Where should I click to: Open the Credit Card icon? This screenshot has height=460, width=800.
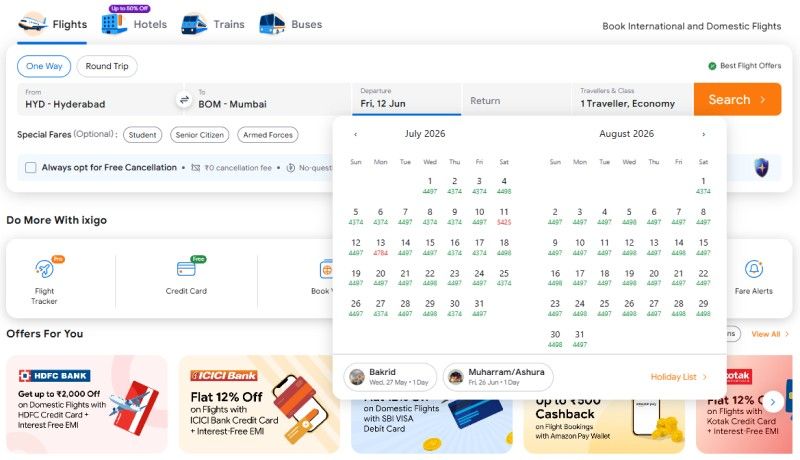click(186, 268)
